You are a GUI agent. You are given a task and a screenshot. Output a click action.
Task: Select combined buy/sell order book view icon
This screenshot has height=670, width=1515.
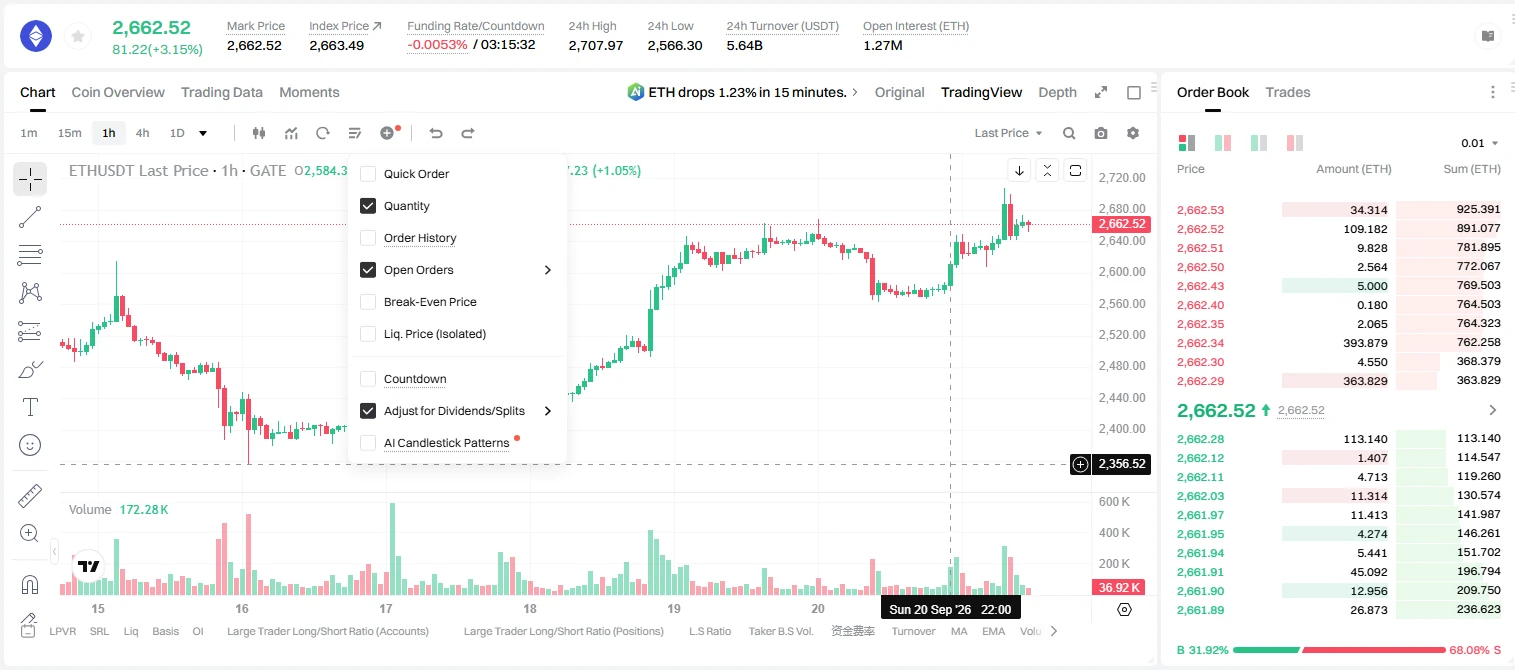click(1187, 143)
